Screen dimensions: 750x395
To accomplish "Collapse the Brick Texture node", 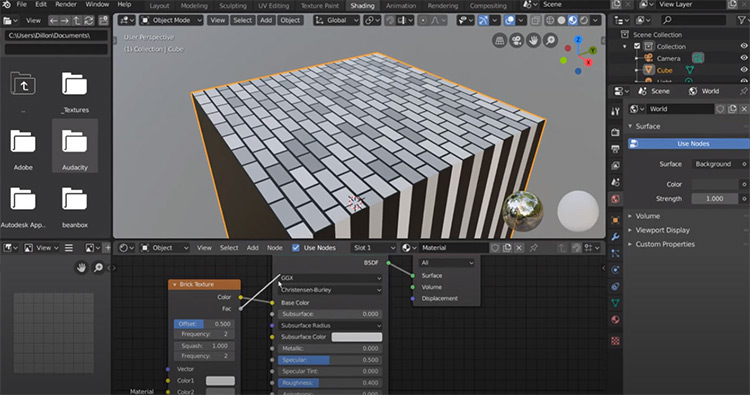I will [175, 285].
